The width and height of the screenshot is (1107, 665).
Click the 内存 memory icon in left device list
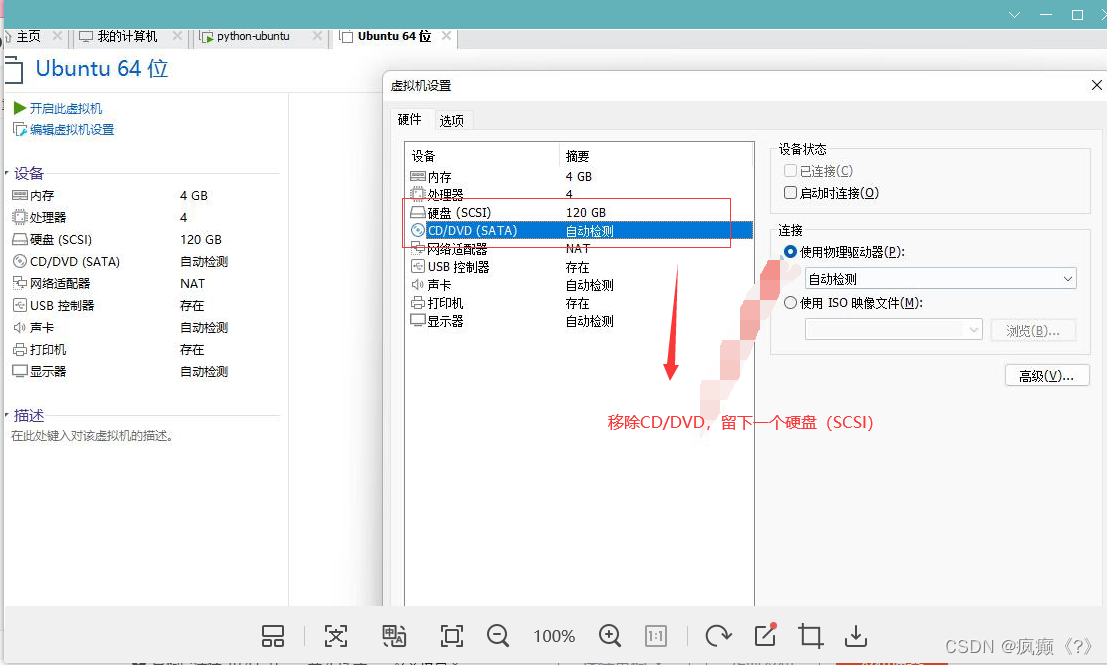20,196
